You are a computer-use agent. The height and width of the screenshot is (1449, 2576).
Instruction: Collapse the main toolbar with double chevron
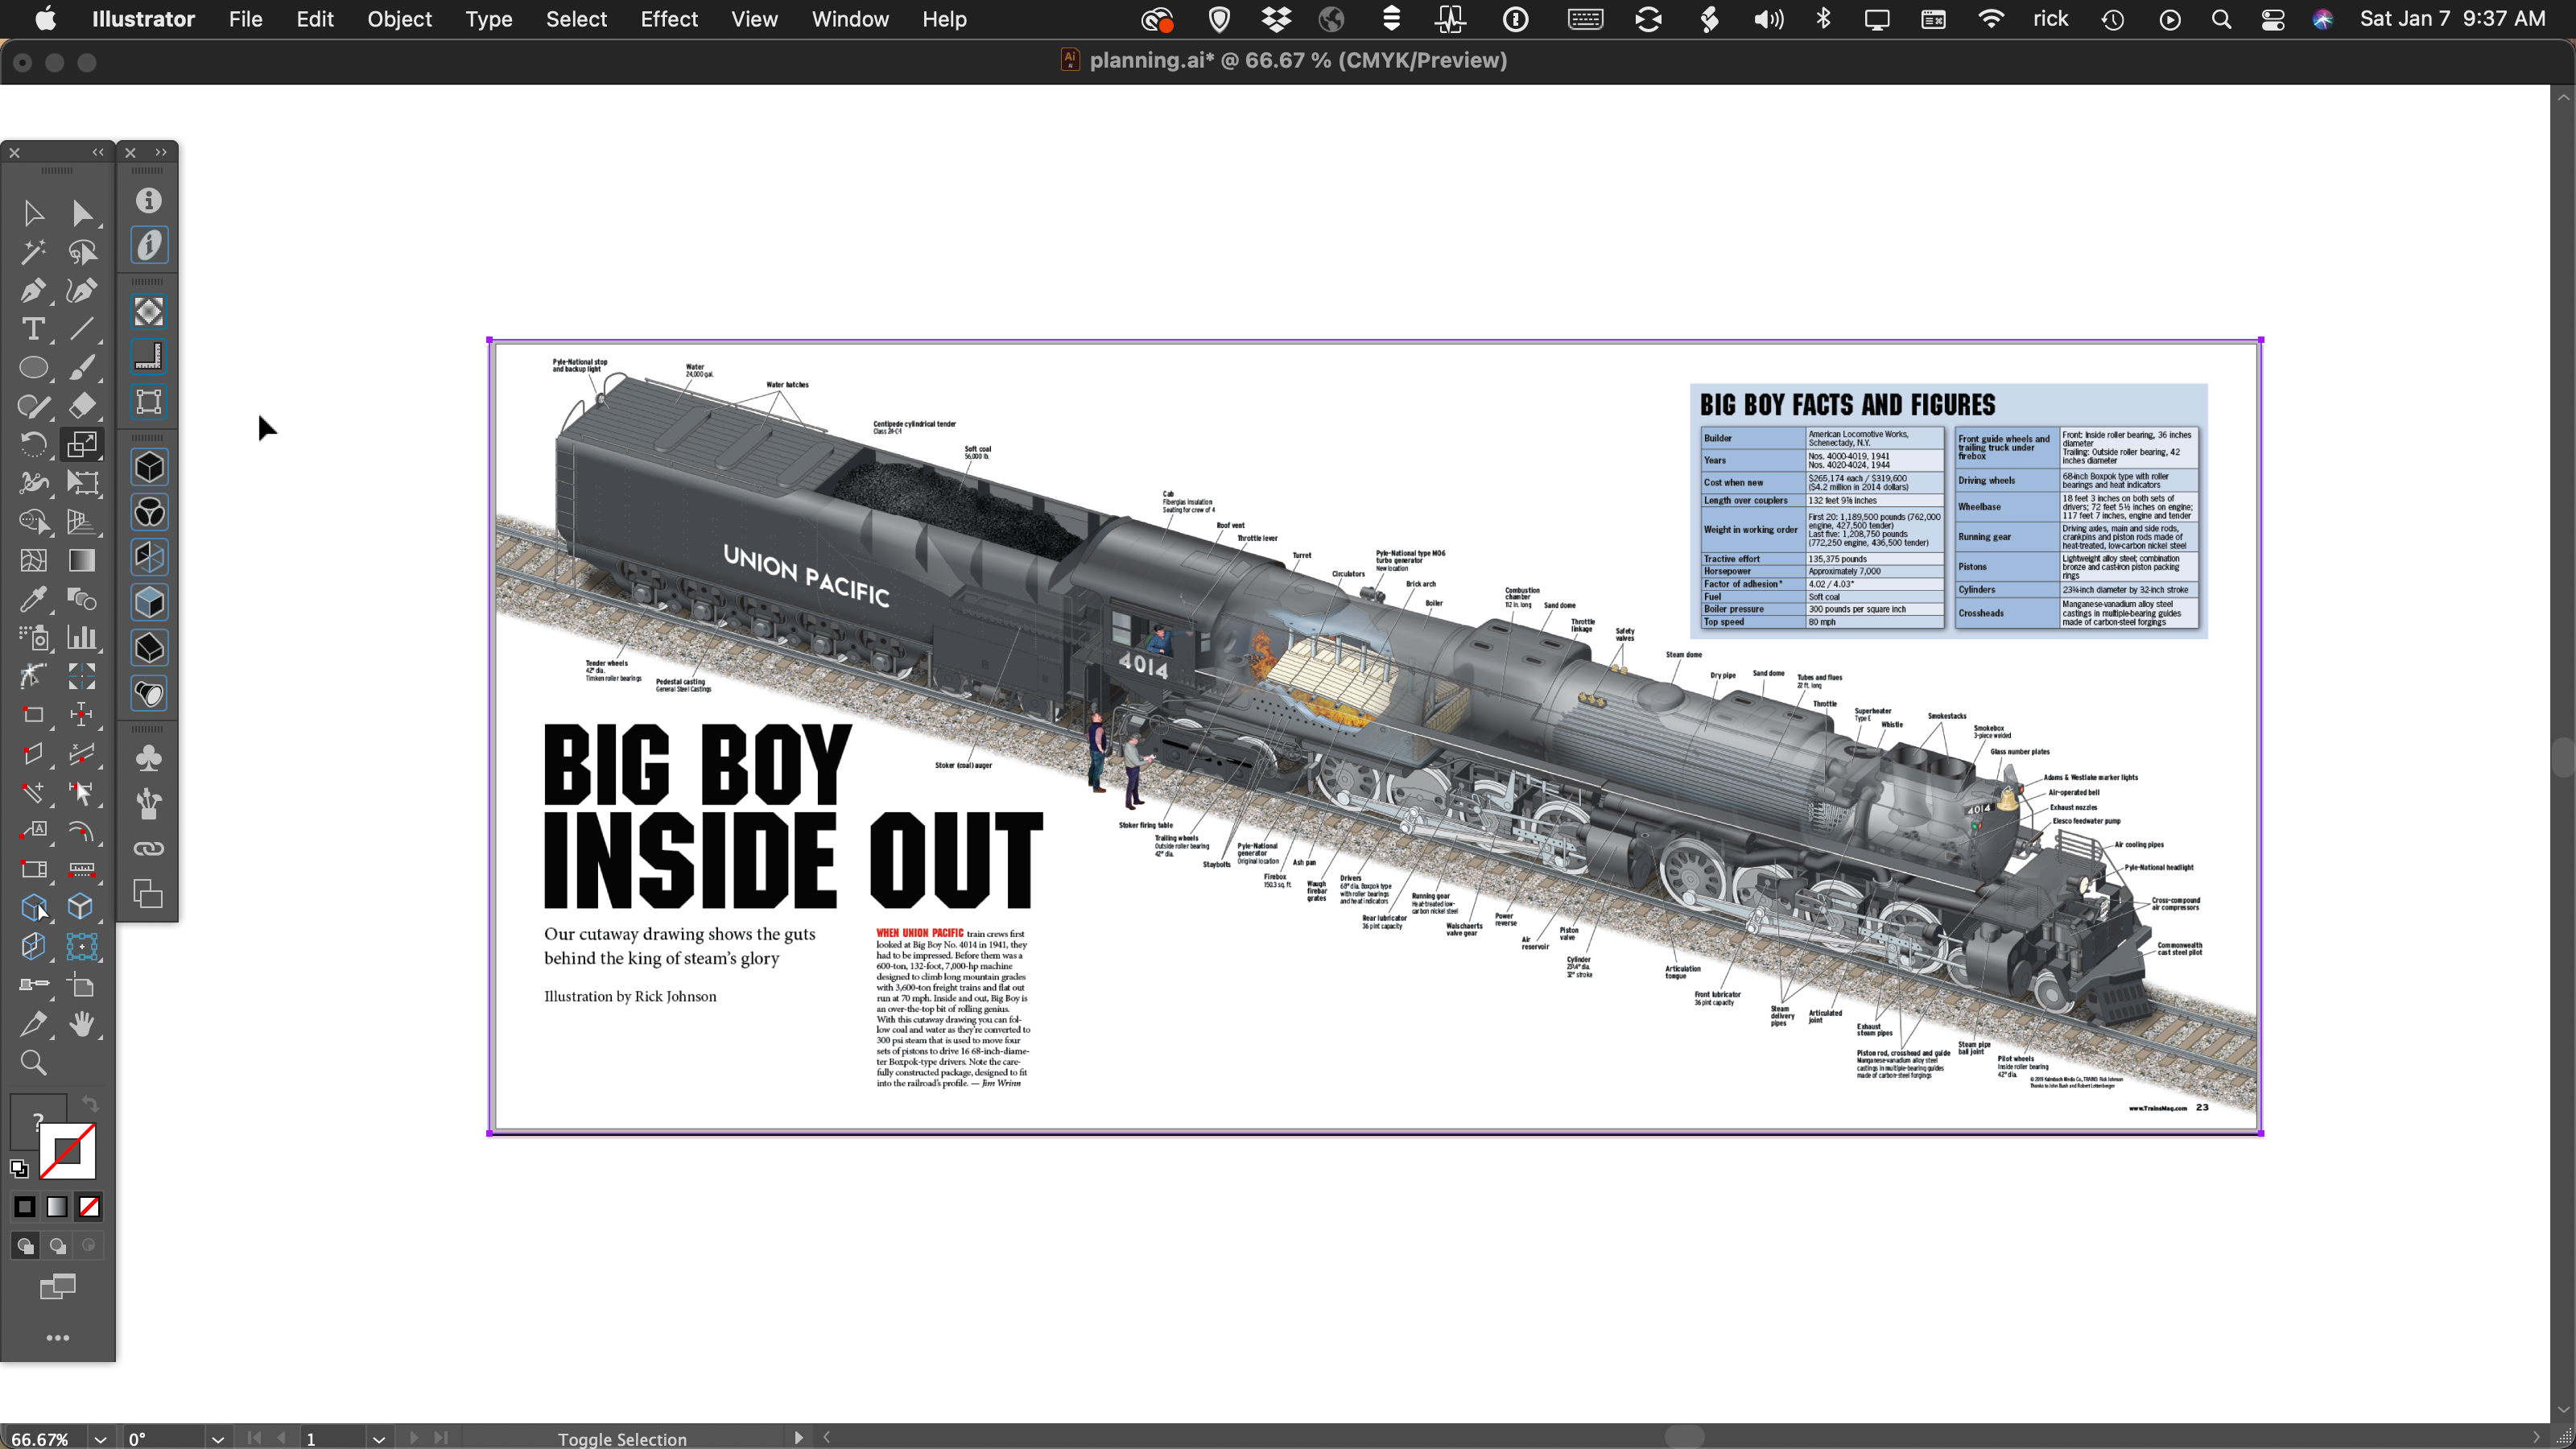[x=98, y=152]
